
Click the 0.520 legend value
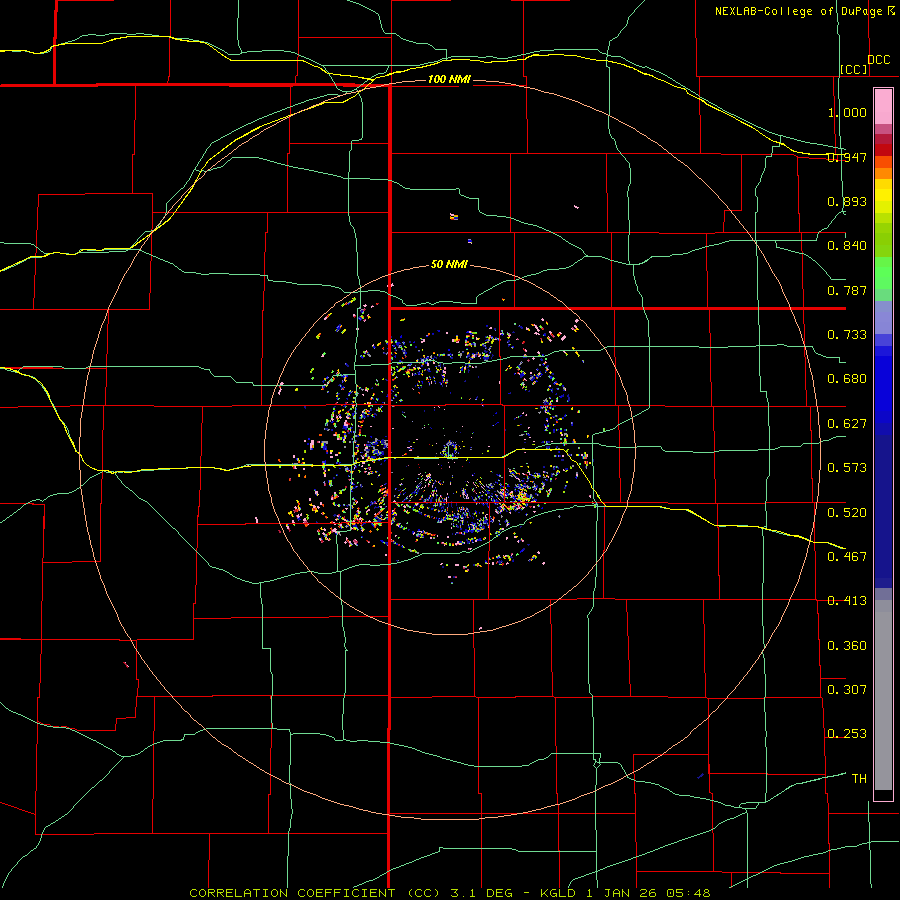(847, 513)
